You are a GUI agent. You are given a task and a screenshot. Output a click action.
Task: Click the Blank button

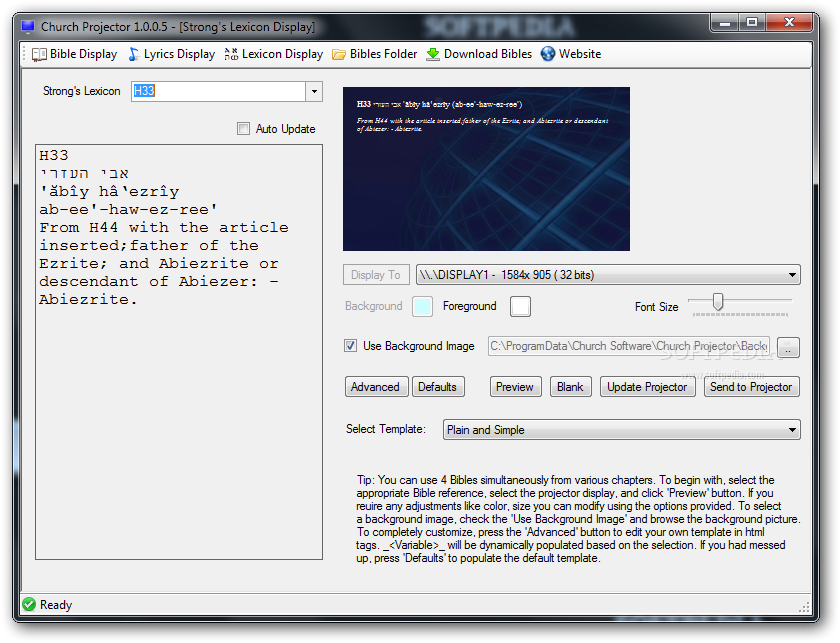[x=571, y=387]
